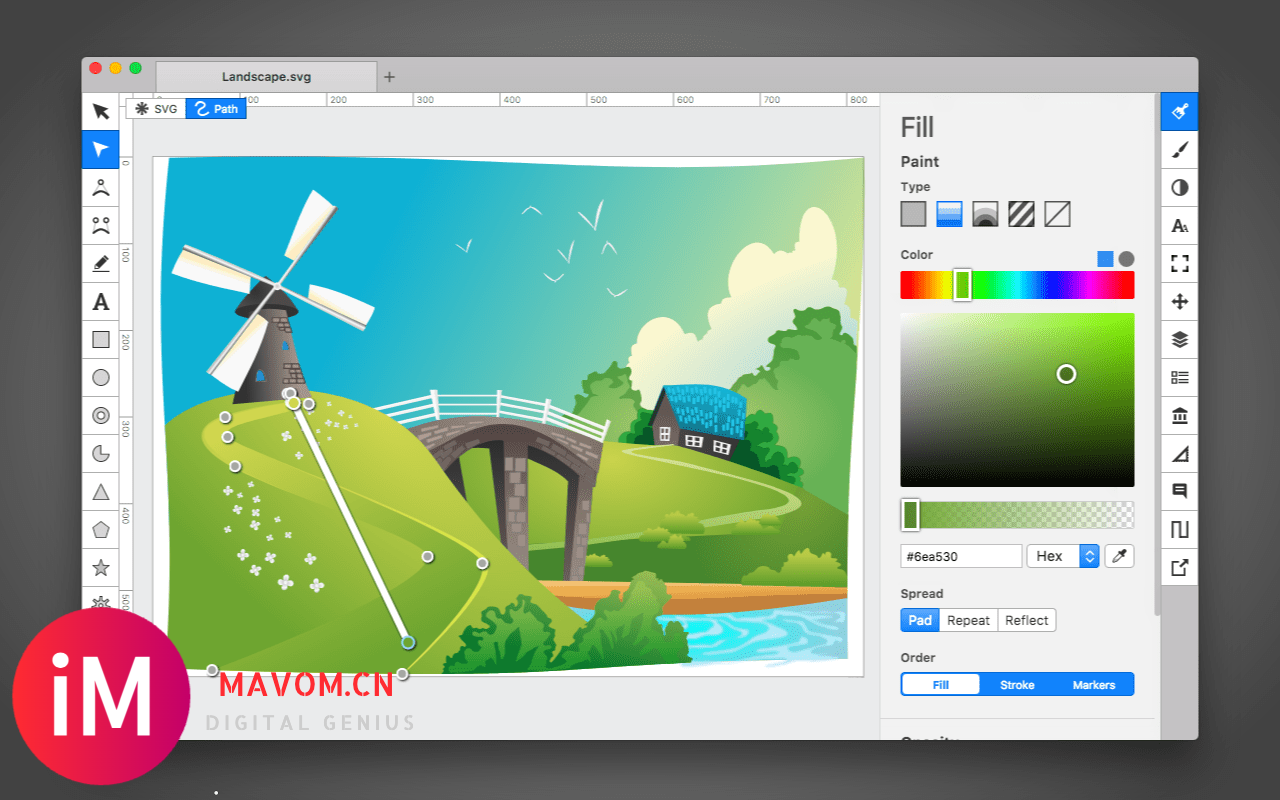Open the Export arrow panel
The image size is (1280, 800).
pos(1179,567)
